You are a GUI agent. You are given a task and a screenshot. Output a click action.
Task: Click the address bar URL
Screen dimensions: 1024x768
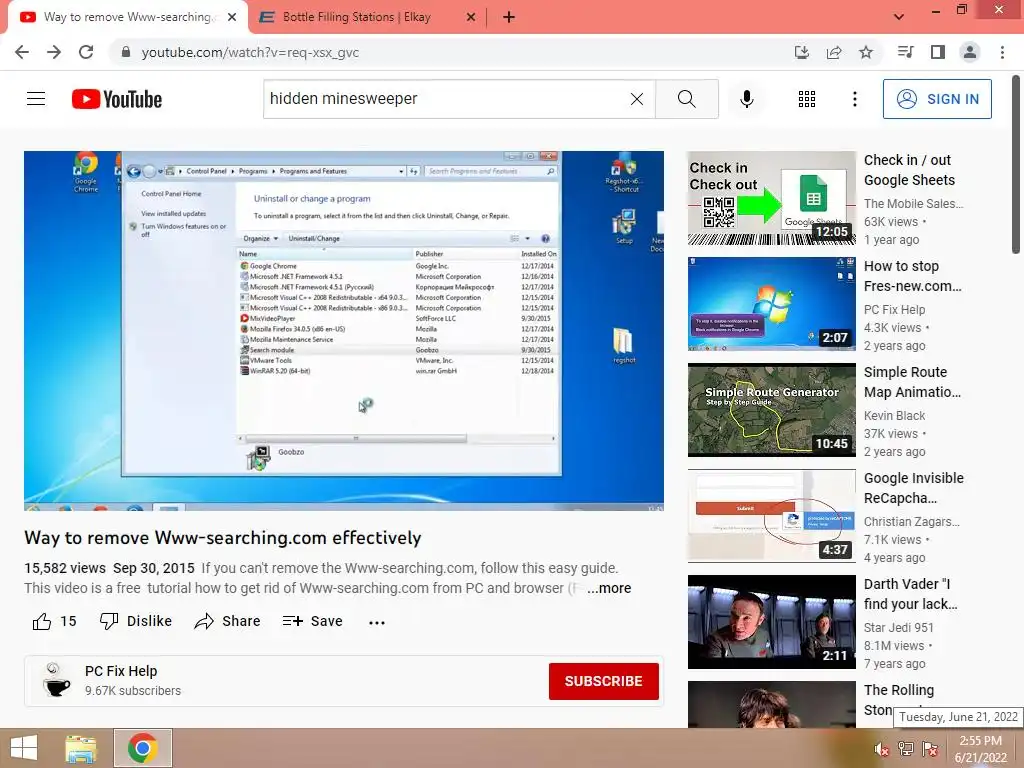pyautogui.click(x=250, y=52)
